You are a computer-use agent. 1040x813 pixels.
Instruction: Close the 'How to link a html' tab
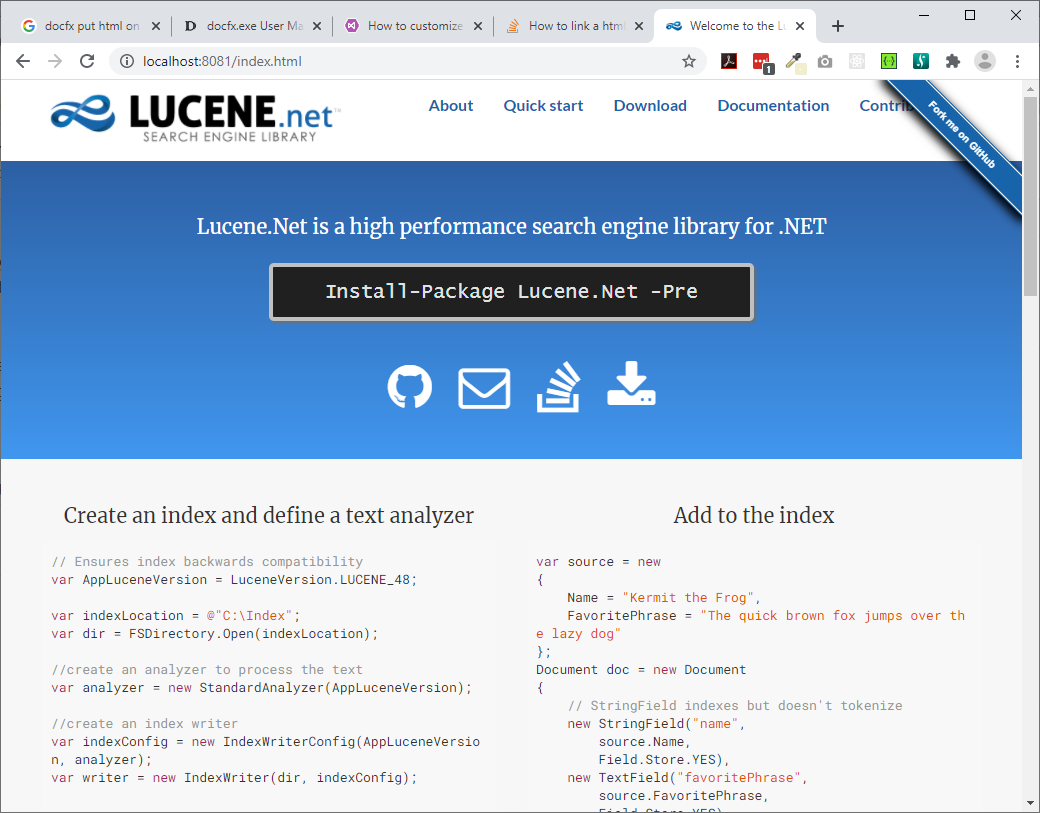[x=639, y=26]
